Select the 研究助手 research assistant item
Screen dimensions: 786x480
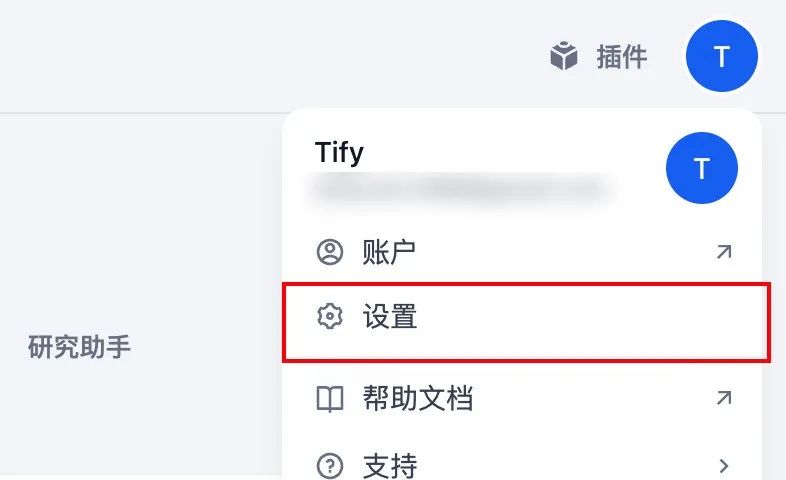(x=79, y=346)
